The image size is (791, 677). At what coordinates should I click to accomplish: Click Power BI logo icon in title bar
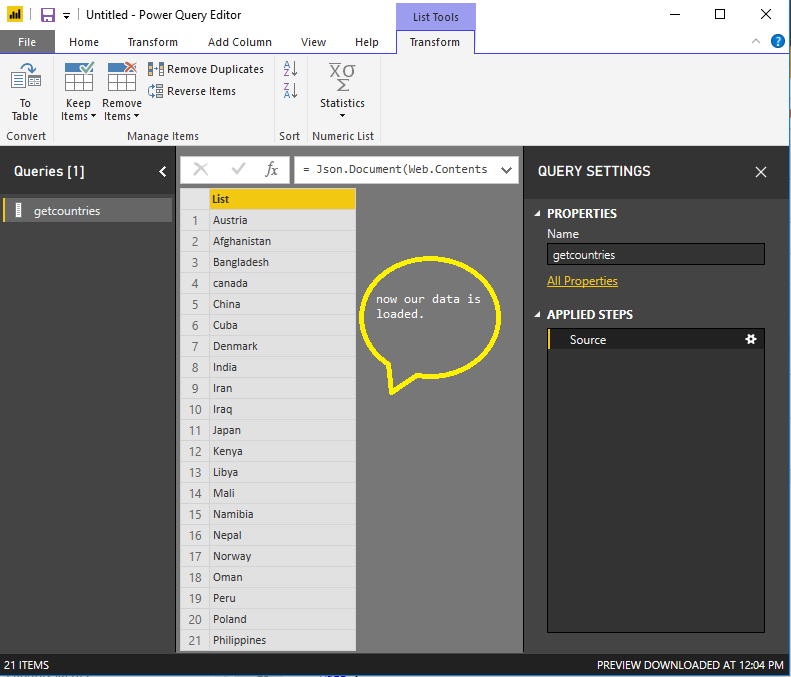tap(15, 14)
